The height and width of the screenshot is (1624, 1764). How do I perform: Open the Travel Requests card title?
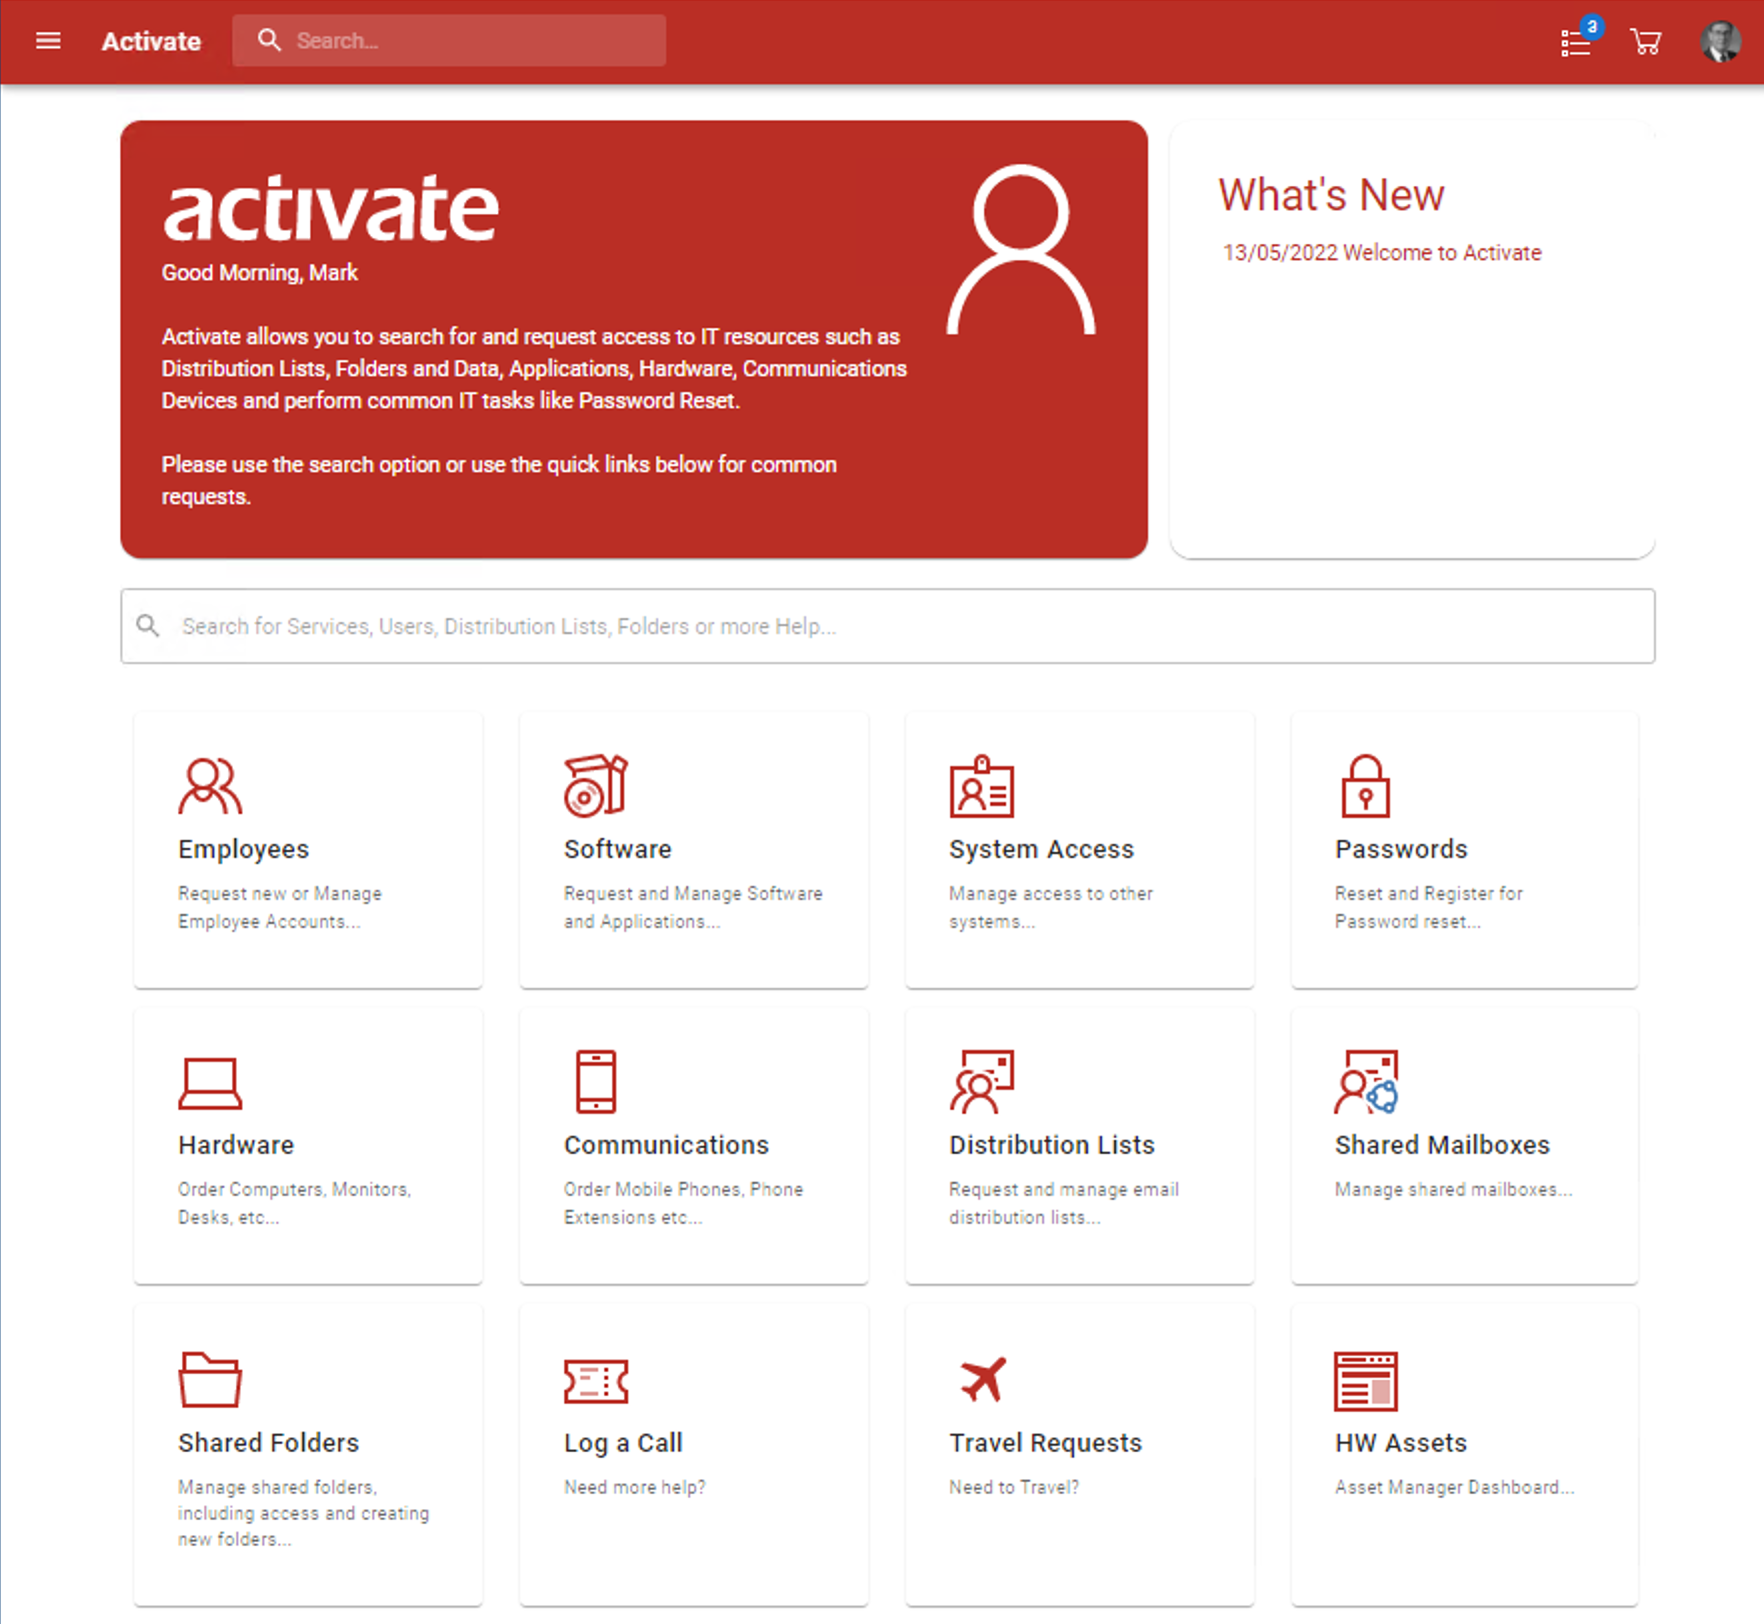(x=1046, y=1443)
